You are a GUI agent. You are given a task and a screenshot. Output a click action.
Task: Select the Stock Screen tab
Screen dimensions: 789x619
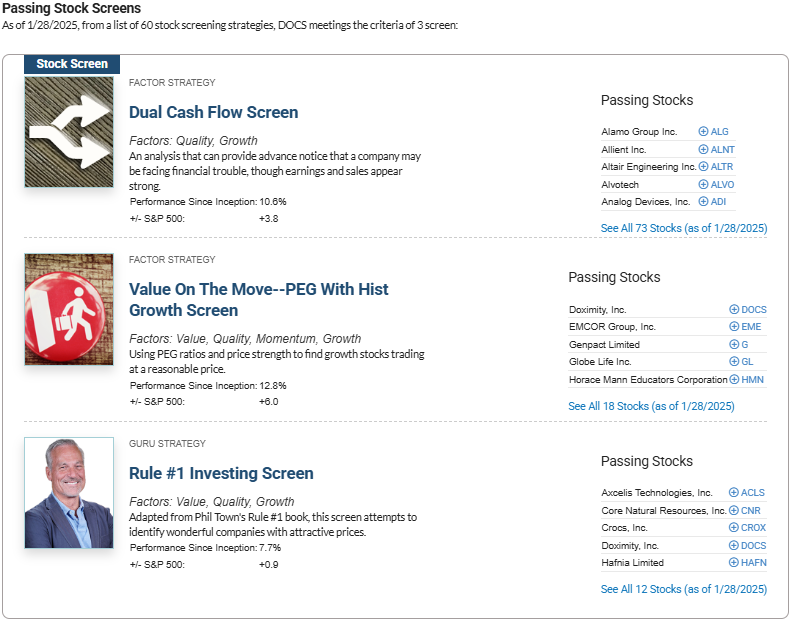[x=72, y=64]
